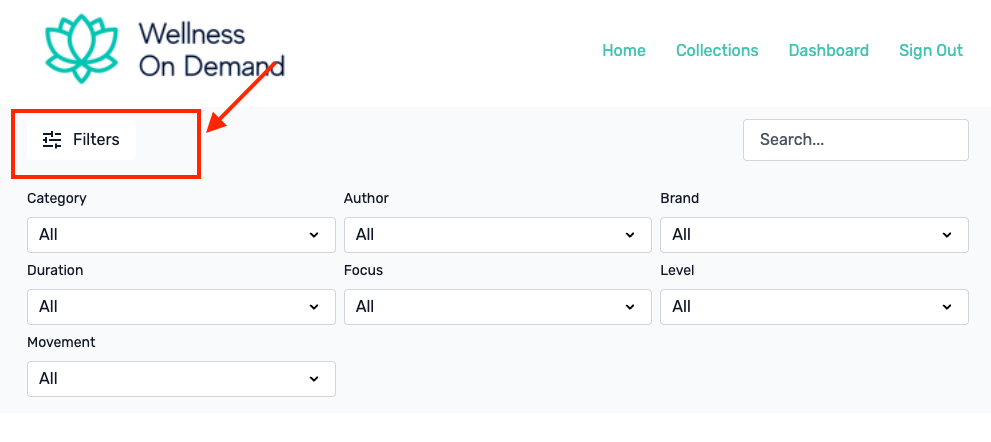Click the sliders icon beside Filters
This screenshot has height=442, width=991.
pos(52,140)
